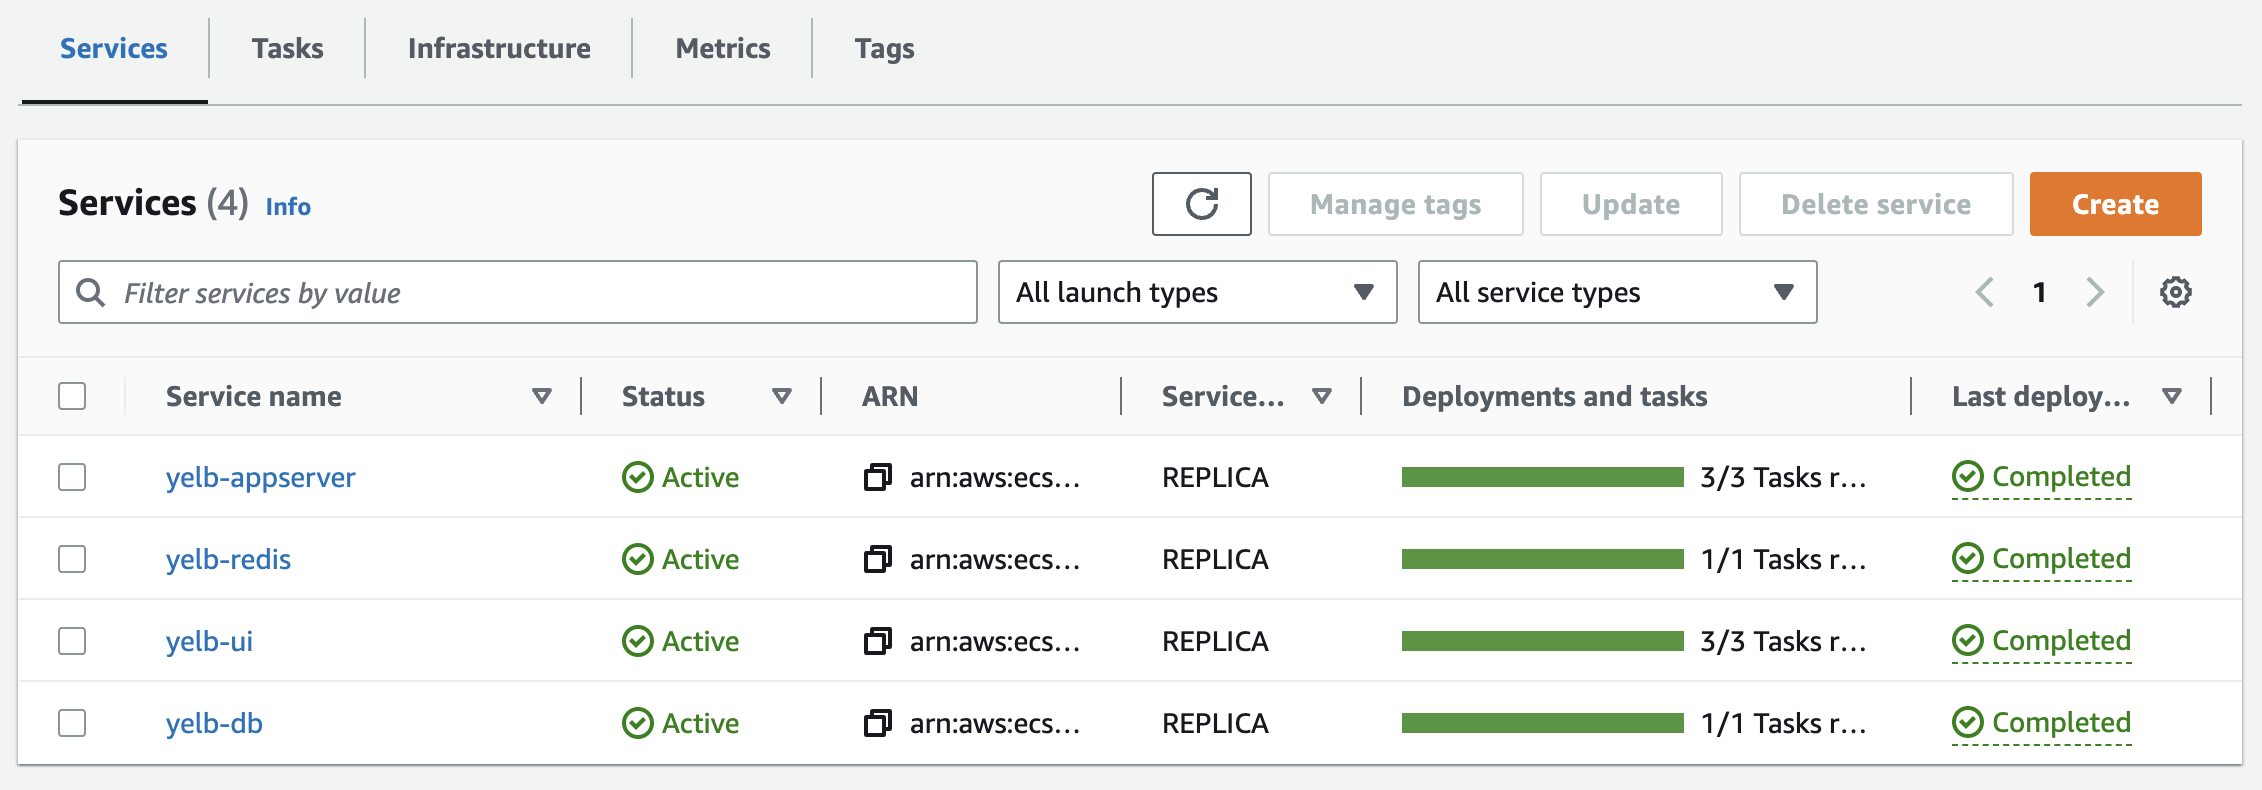Click yelb-ui tasks progress bar
The image size is (2262, 790).
[x=1542, y=641]
